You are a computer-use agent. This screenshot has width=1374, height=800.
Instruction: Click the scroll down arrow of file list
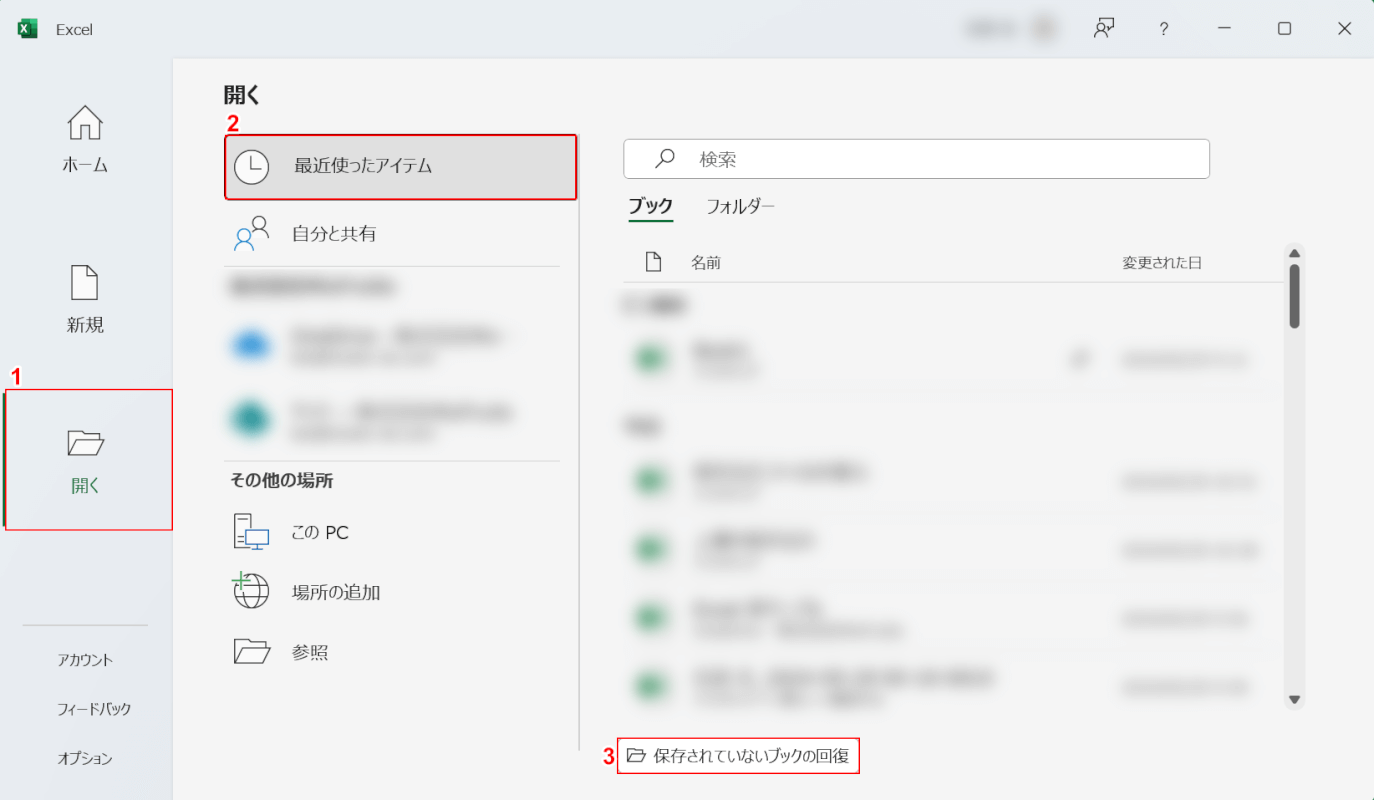click(1294, 700)
